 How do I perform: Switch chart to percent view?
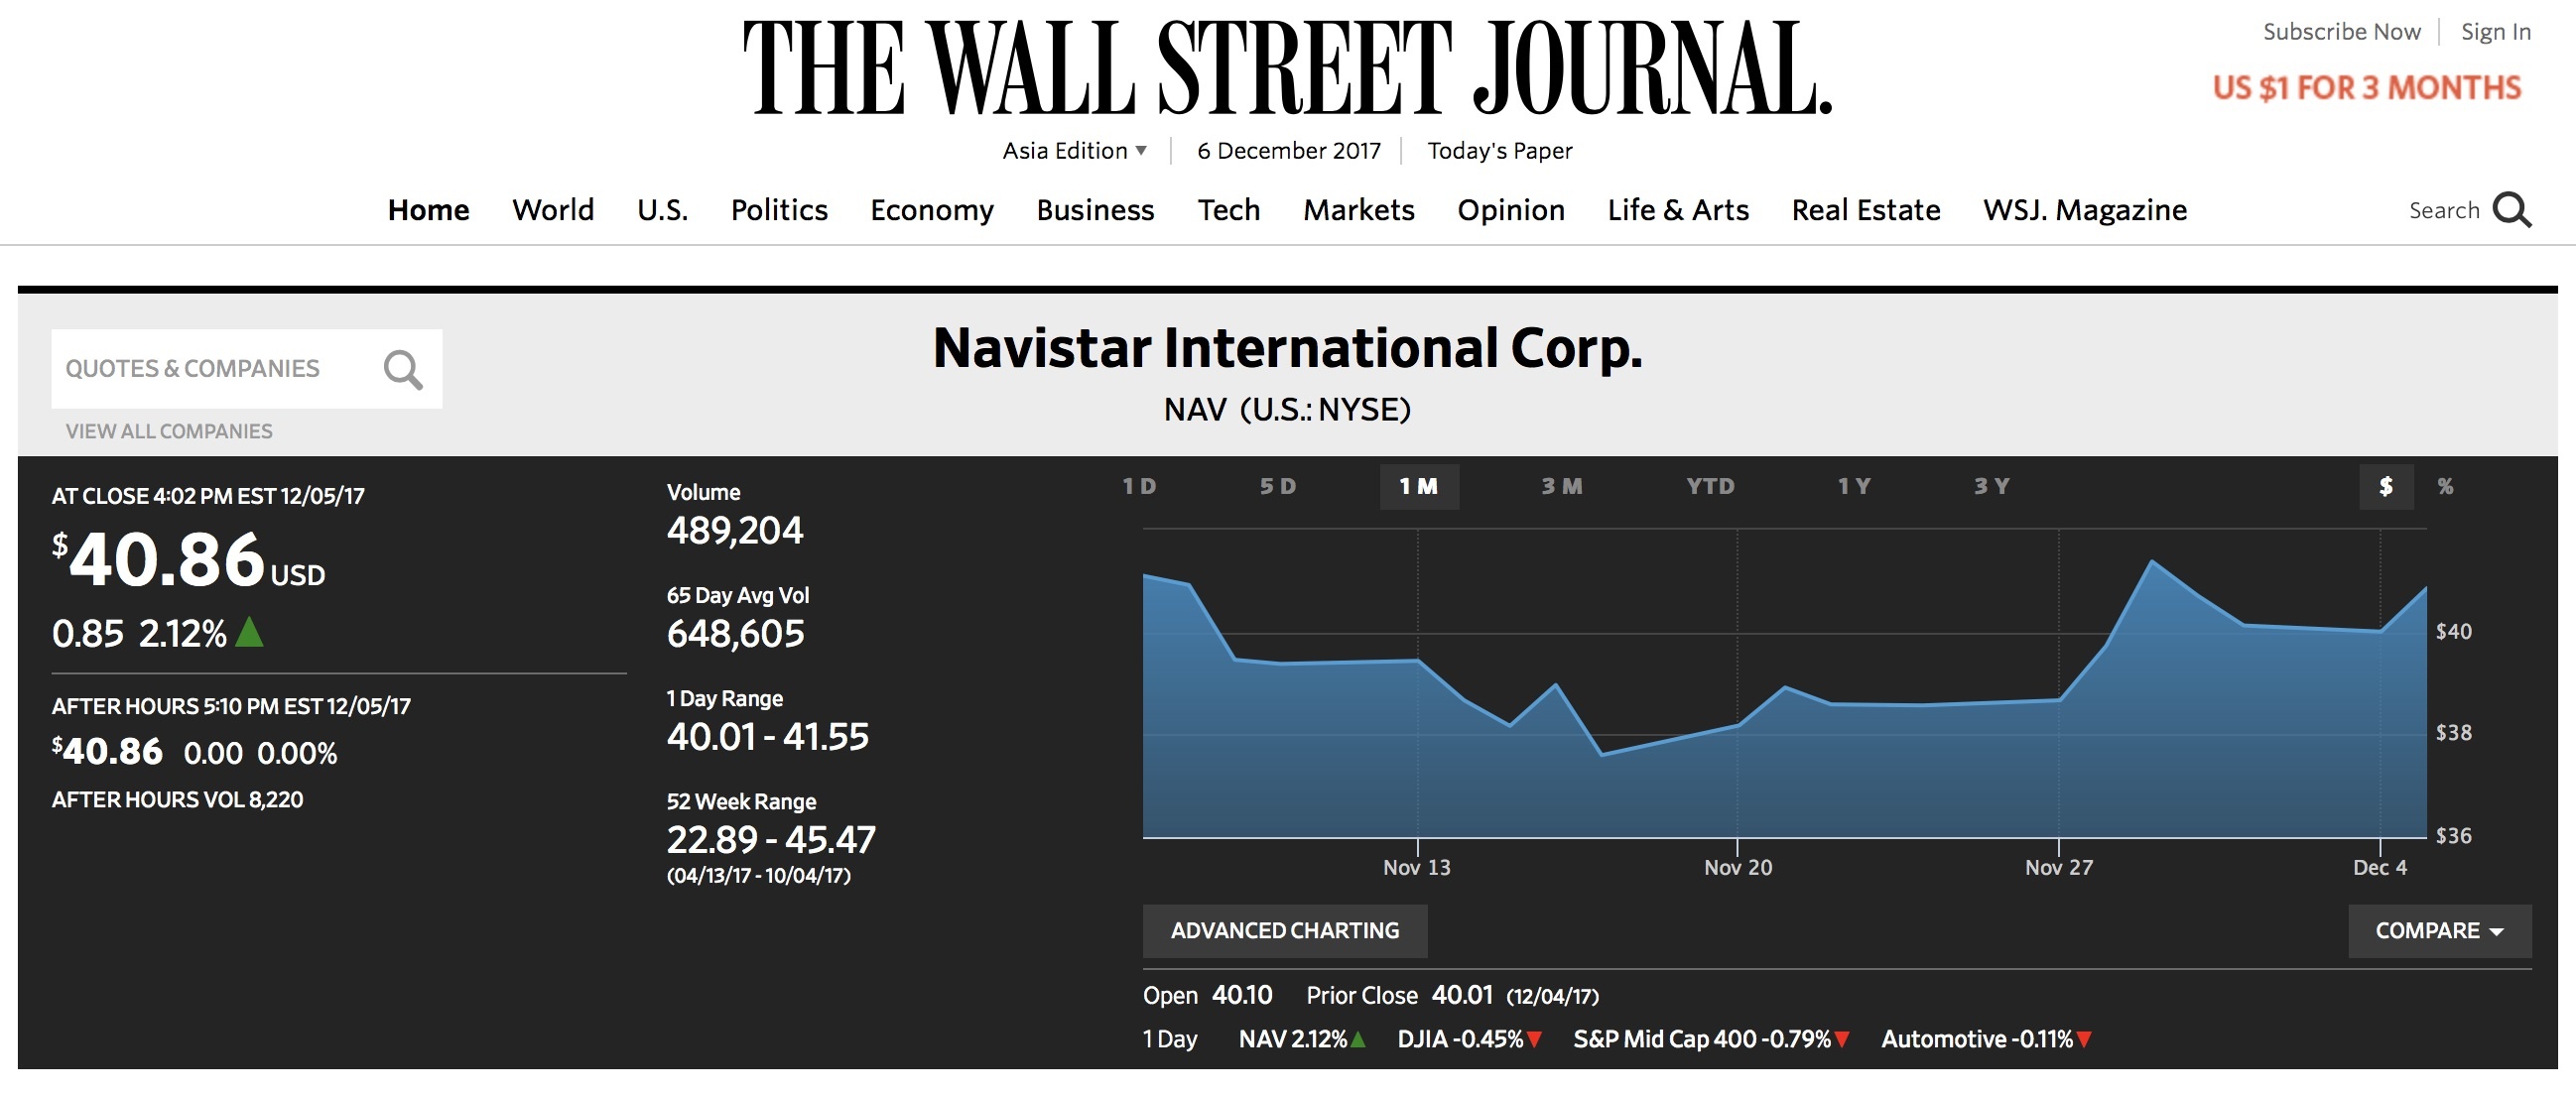2445,487
